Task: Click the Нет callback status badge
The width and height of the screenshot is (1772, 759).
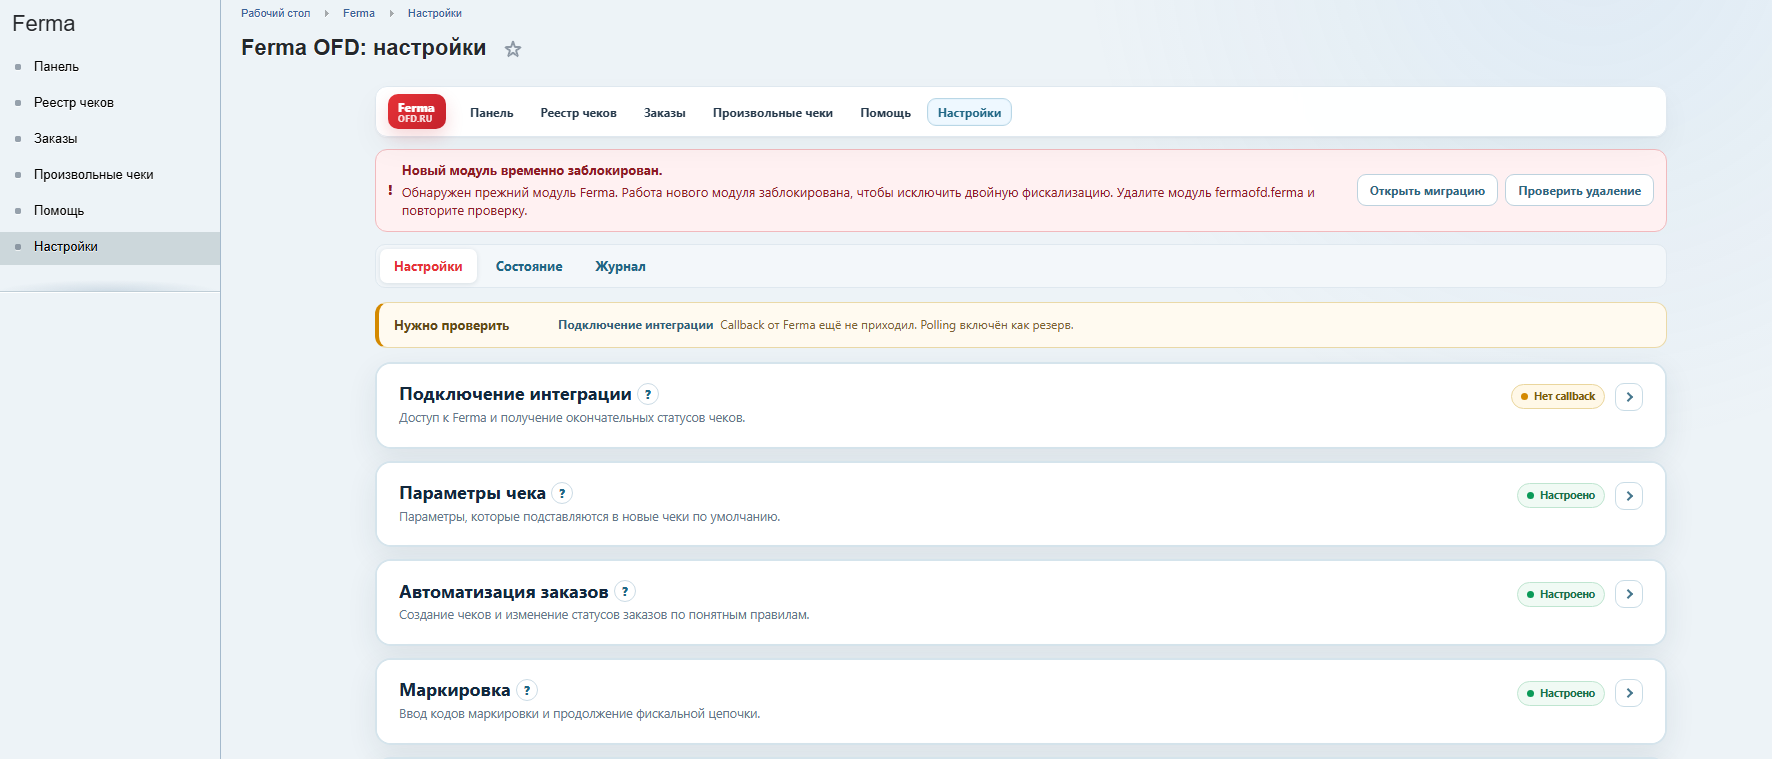Action: [x=1557, y=397]
